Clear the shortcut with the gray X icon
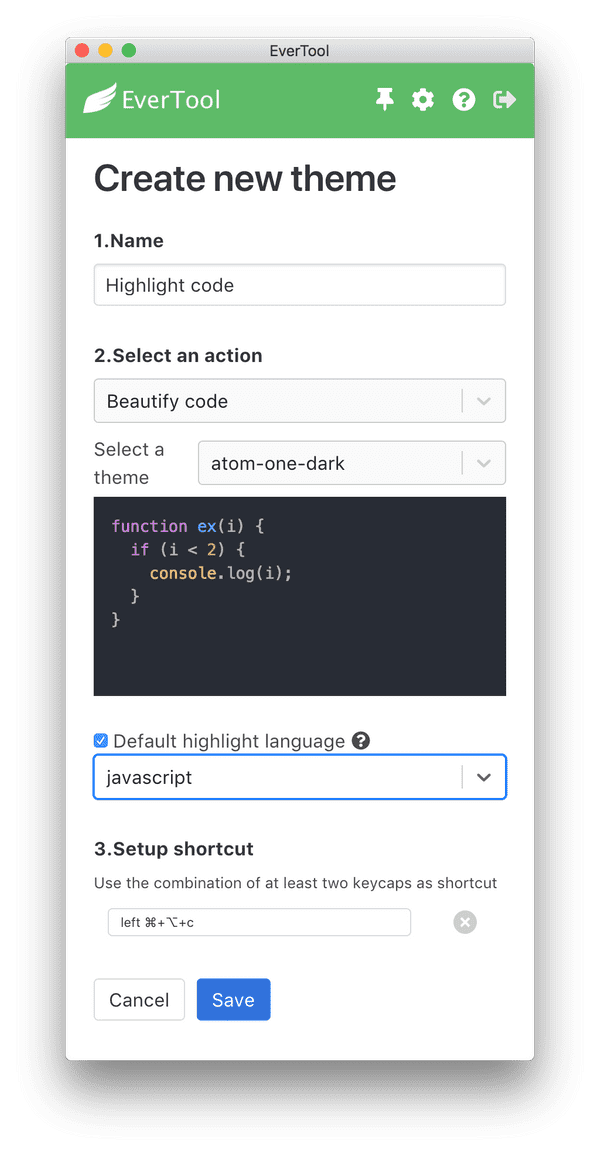 (465, 922)
